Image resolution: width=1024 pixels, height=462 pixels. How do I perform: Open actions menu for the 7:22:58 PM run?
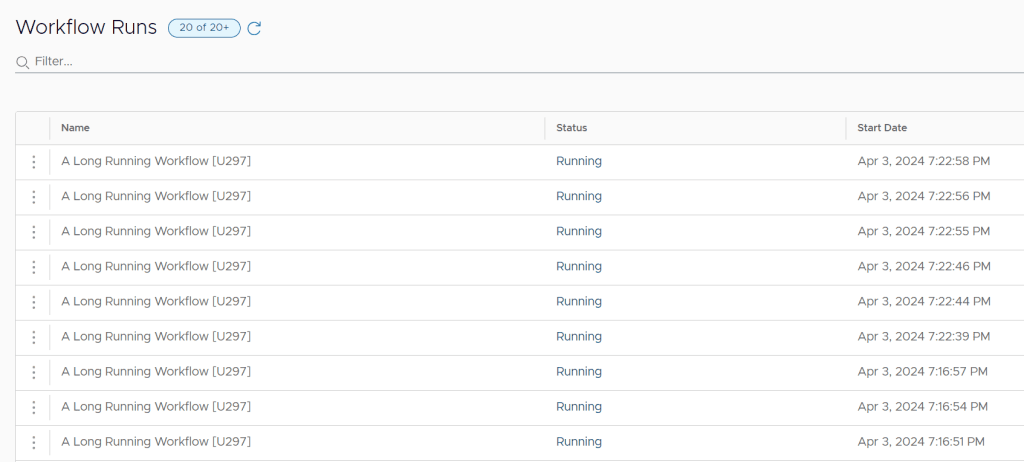point(33,162)
